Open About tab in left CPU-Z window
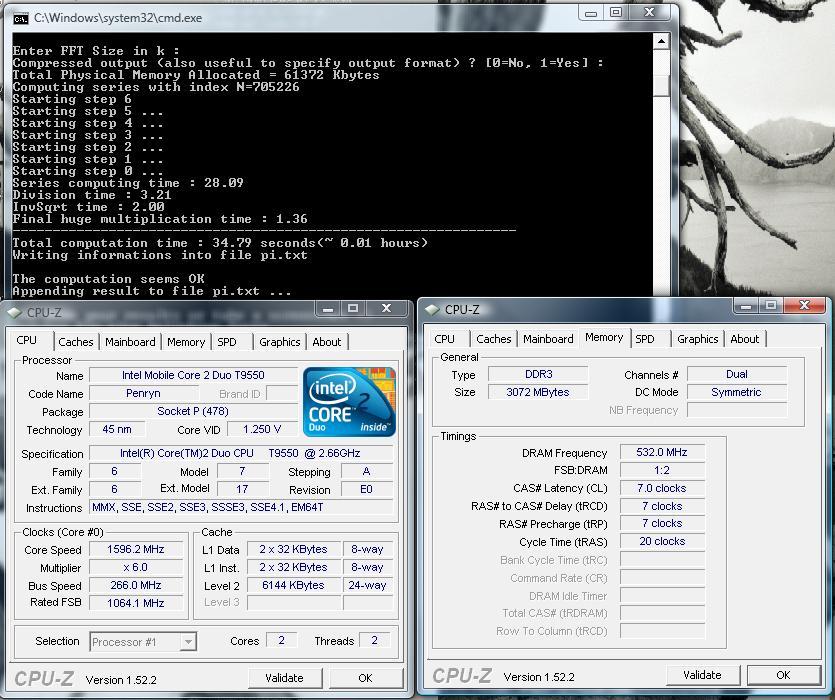 (x=326, y=342)
